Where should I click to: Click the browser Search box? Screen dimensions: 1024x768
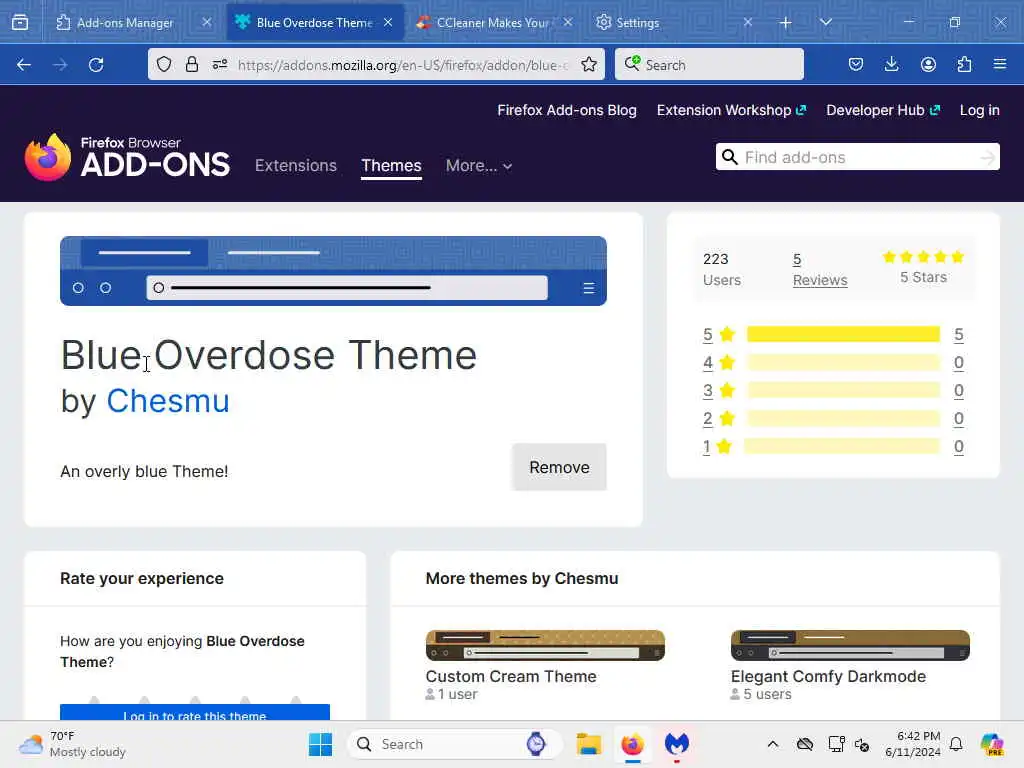709,65
